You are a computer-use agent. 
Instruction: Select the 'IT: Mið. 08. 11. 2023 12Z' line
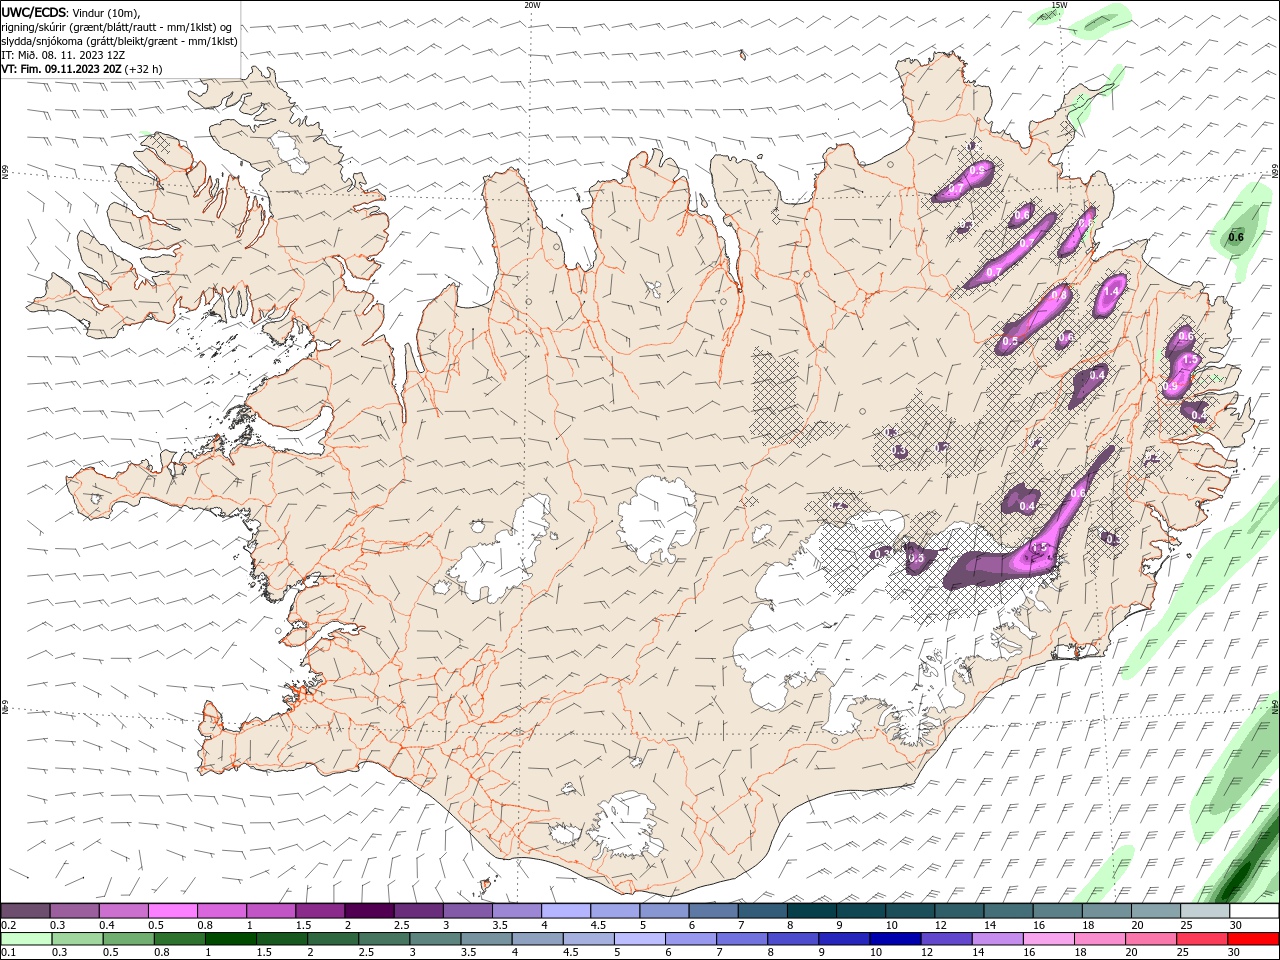[63, 55]
